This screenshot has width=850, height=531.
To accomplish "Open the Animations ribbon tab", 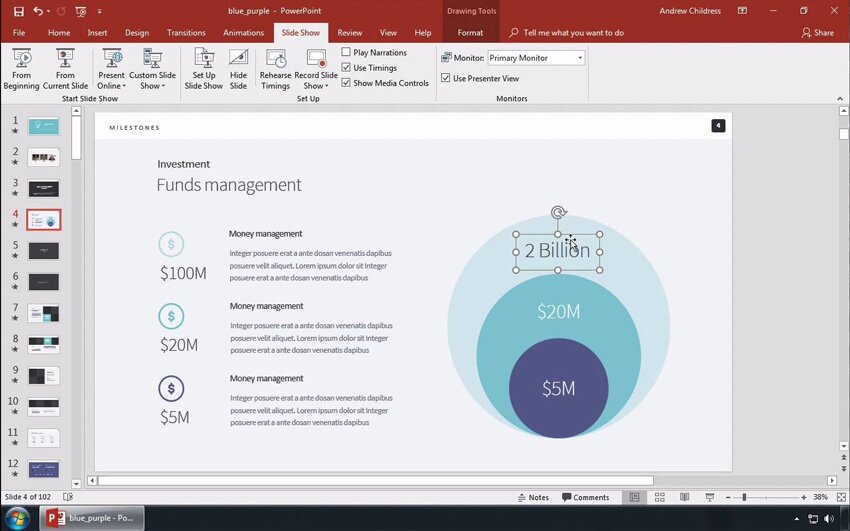I will [243, 33].
